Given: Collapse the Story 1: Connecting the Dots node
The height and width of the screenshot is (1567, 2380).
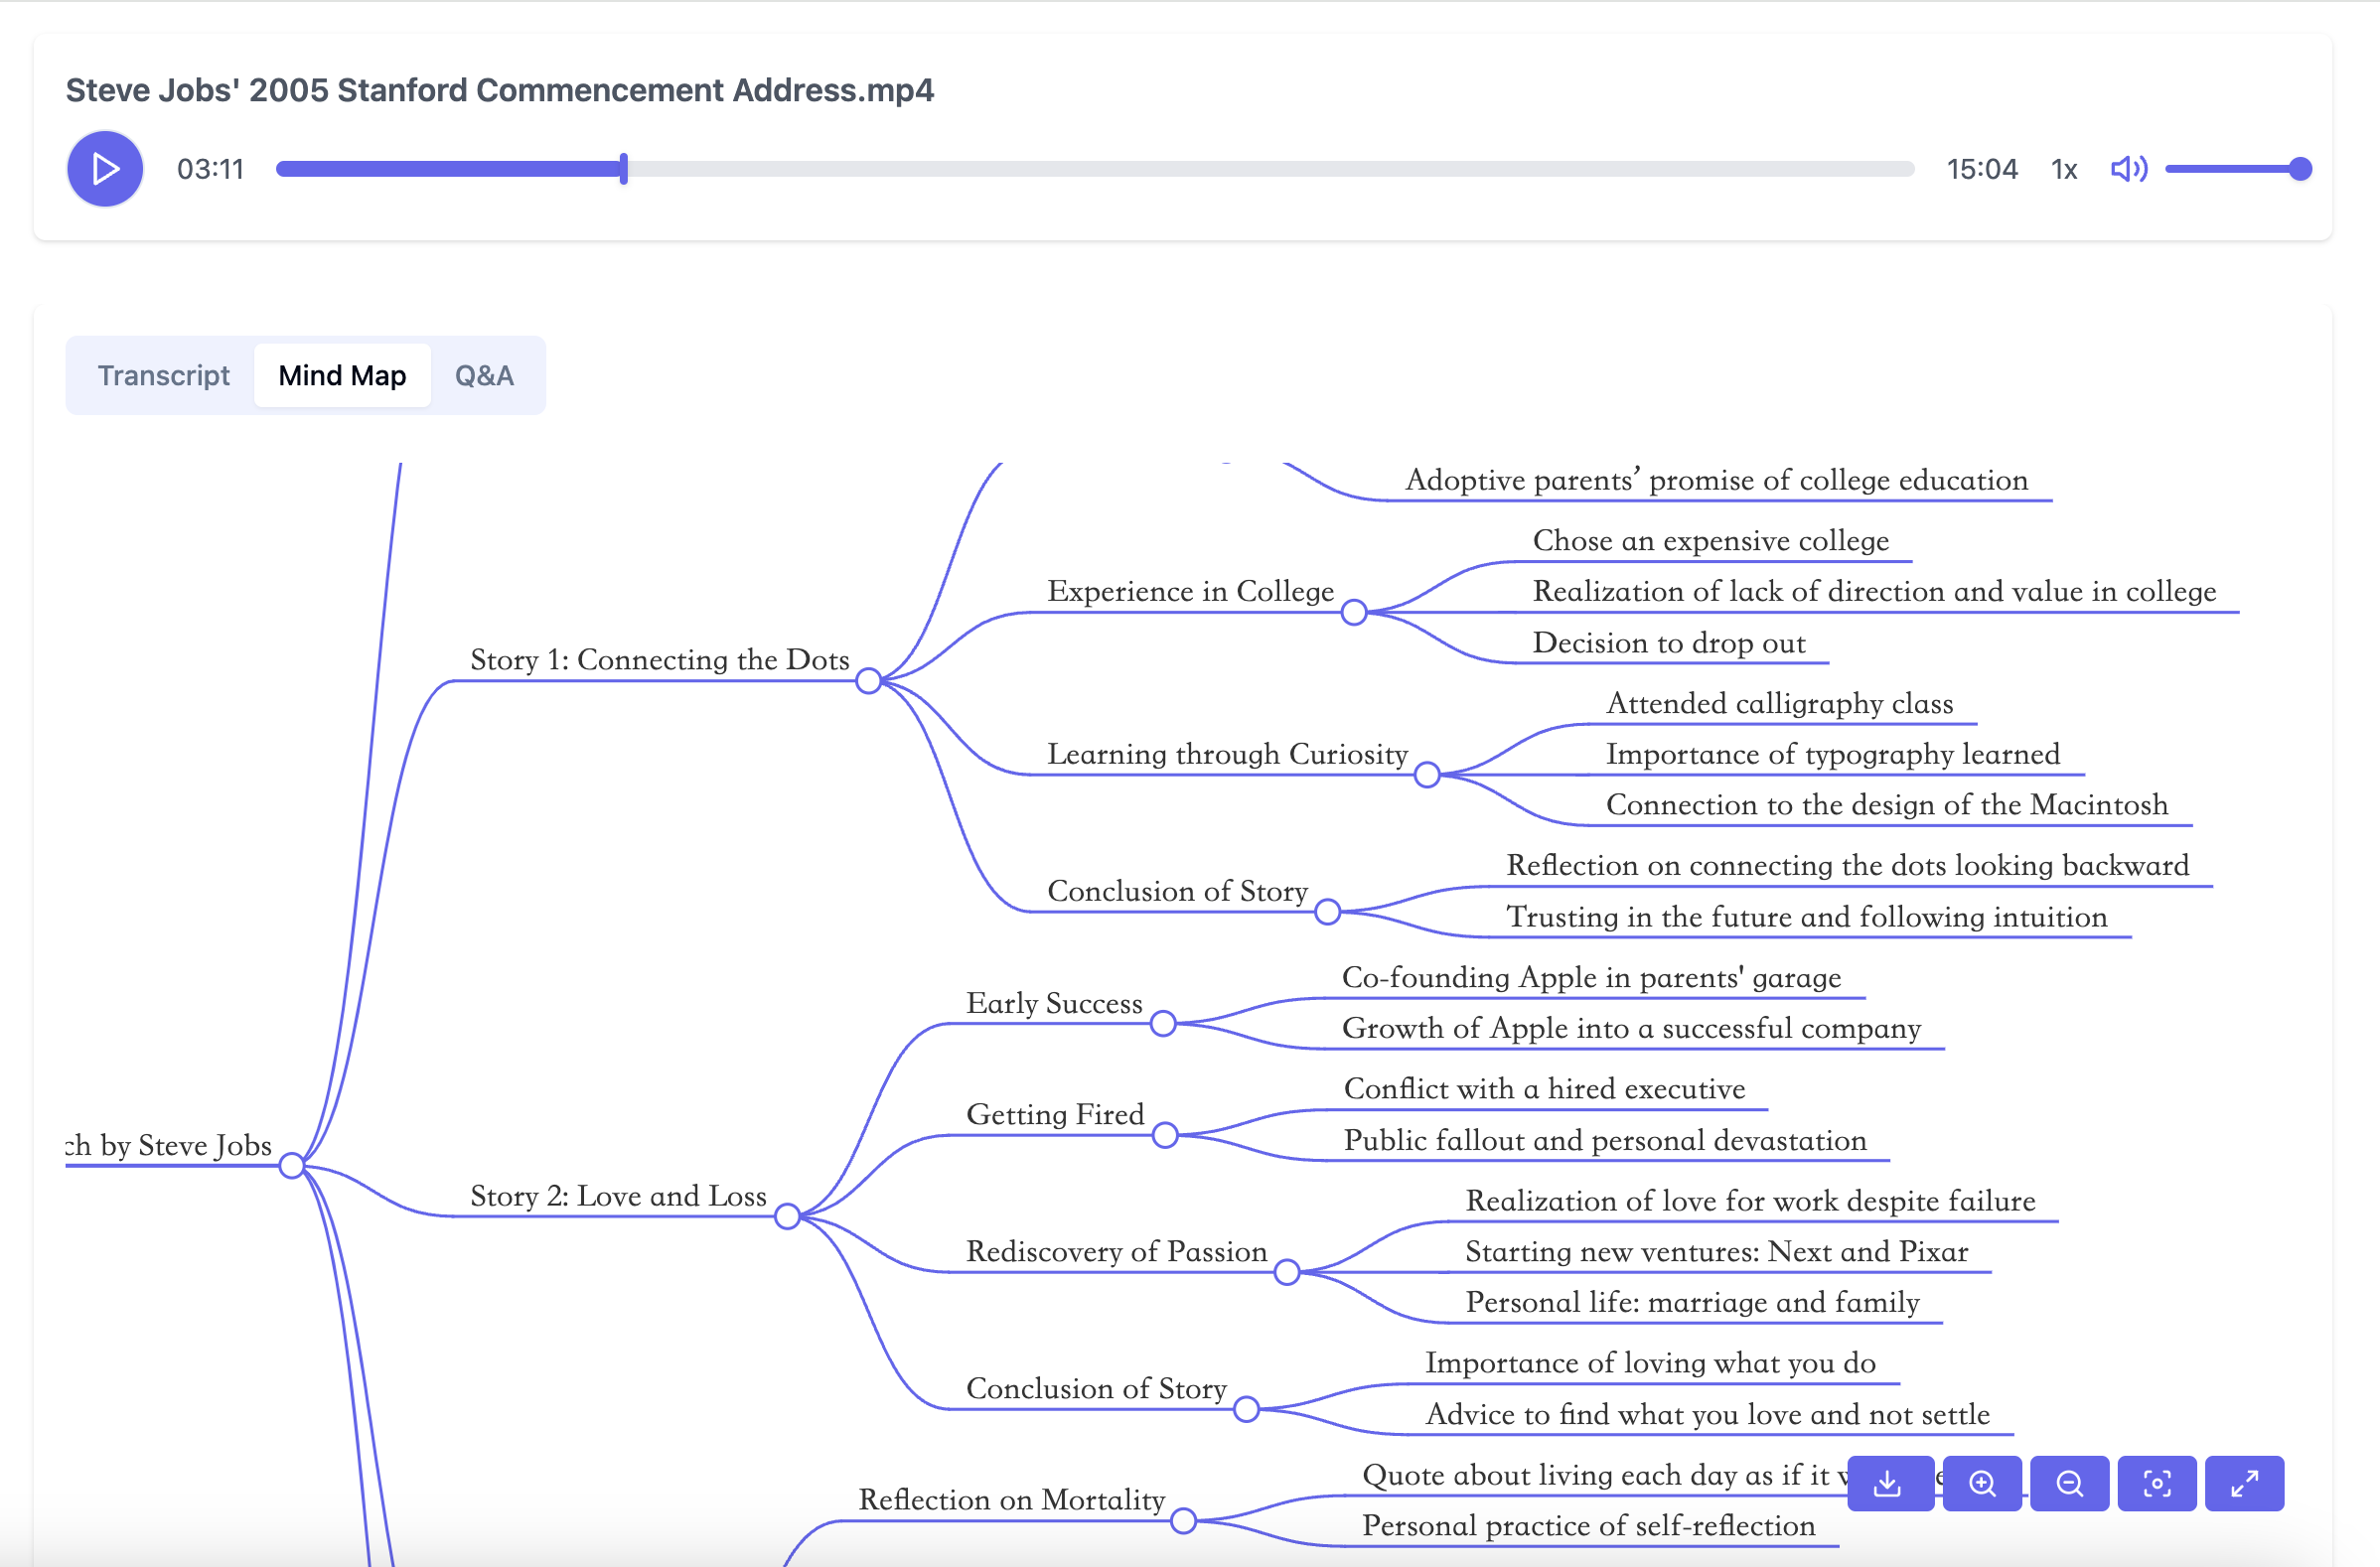Looking at the screenshot, I should click(868, 681).
